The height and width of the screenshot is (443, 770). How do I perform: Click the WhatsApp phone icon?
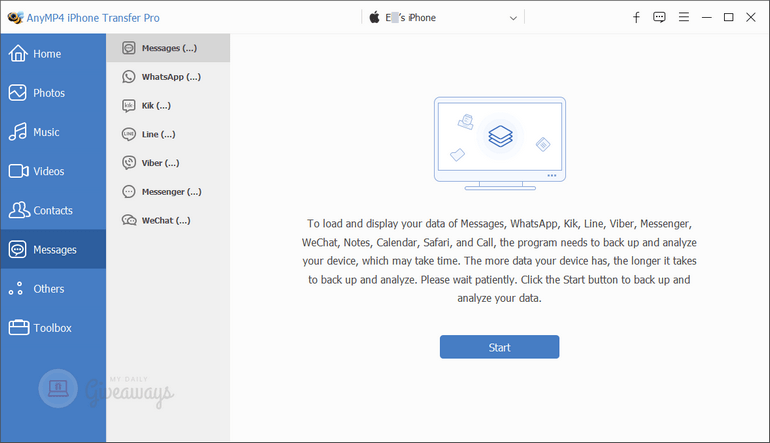tap(129, 77)
